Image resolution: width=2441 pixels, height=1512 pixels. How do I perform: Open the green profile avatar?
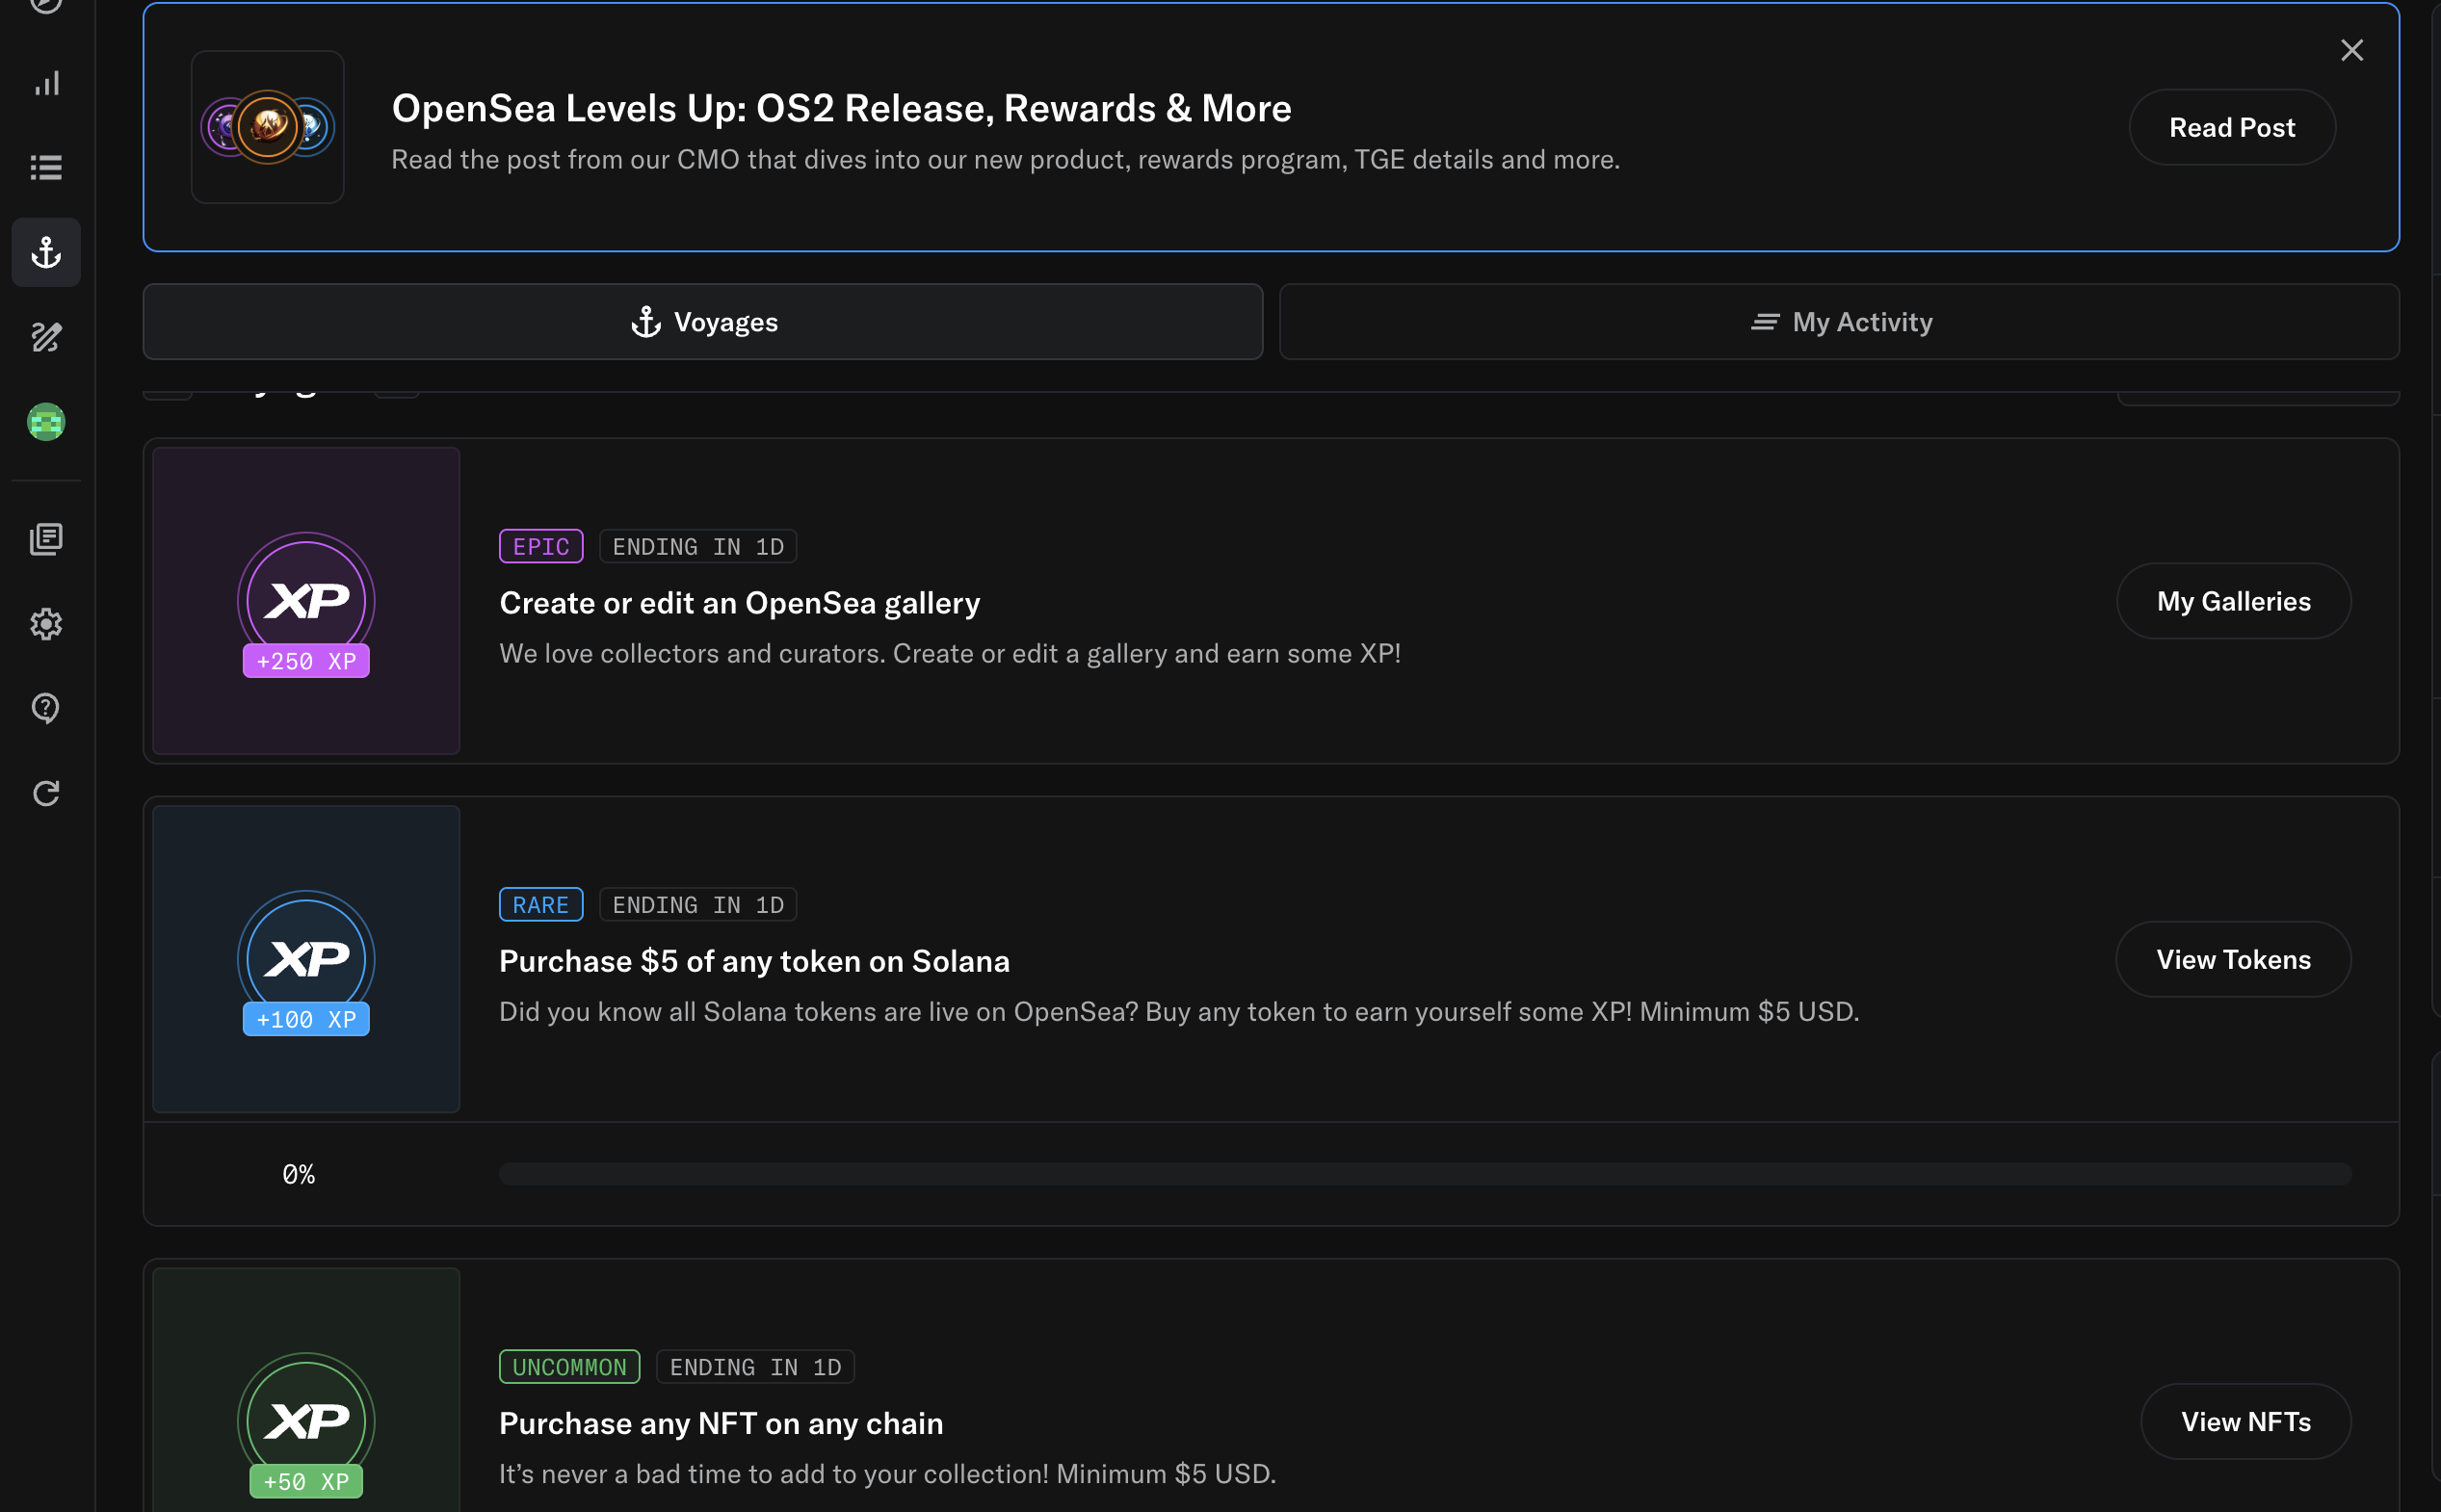pos(46,422)
